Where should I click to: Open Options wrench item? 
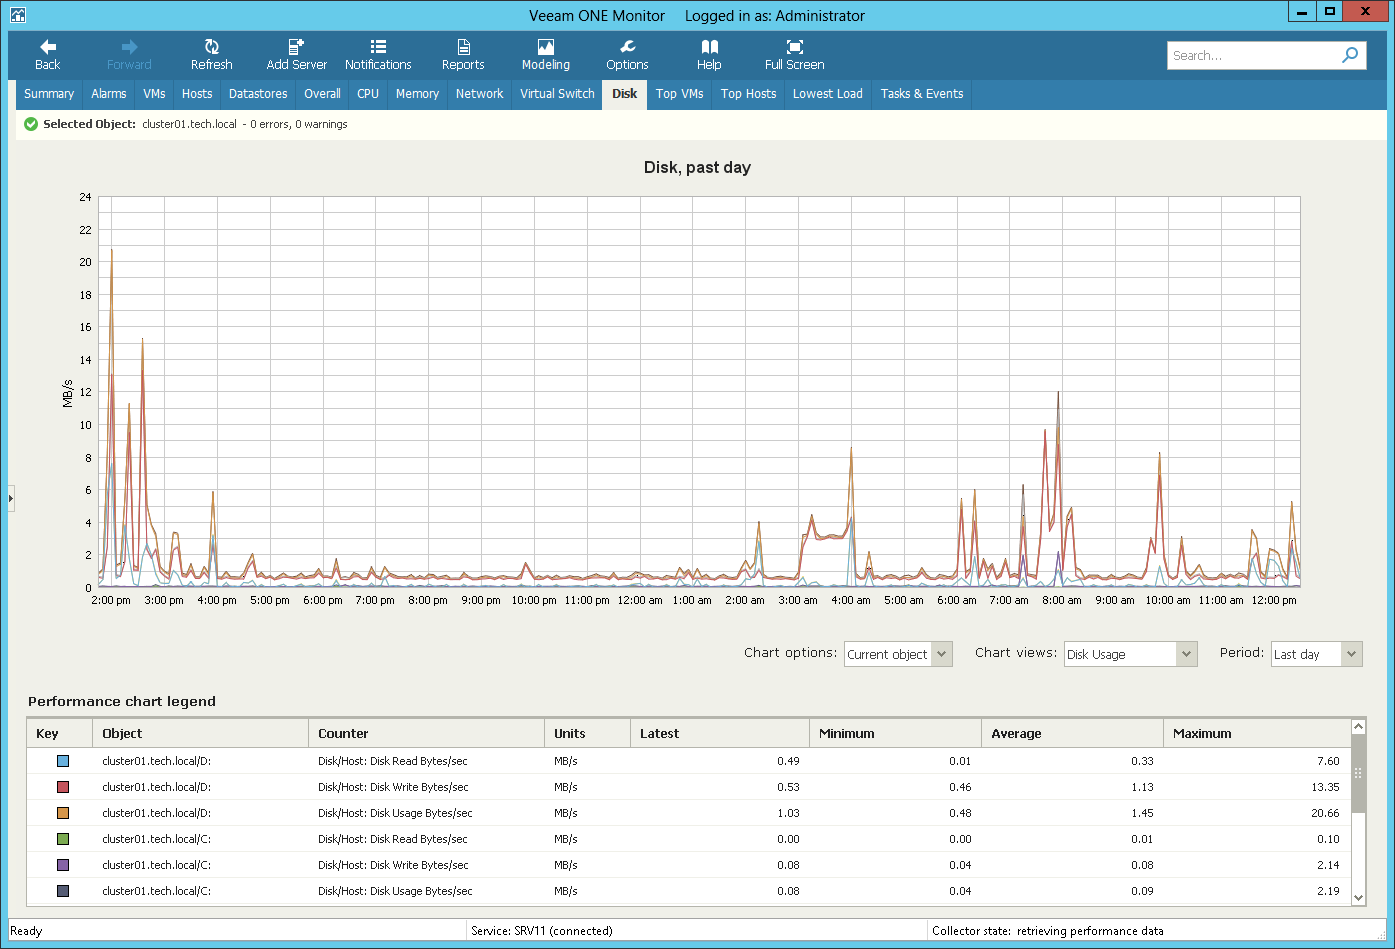(x=627, y=55)
